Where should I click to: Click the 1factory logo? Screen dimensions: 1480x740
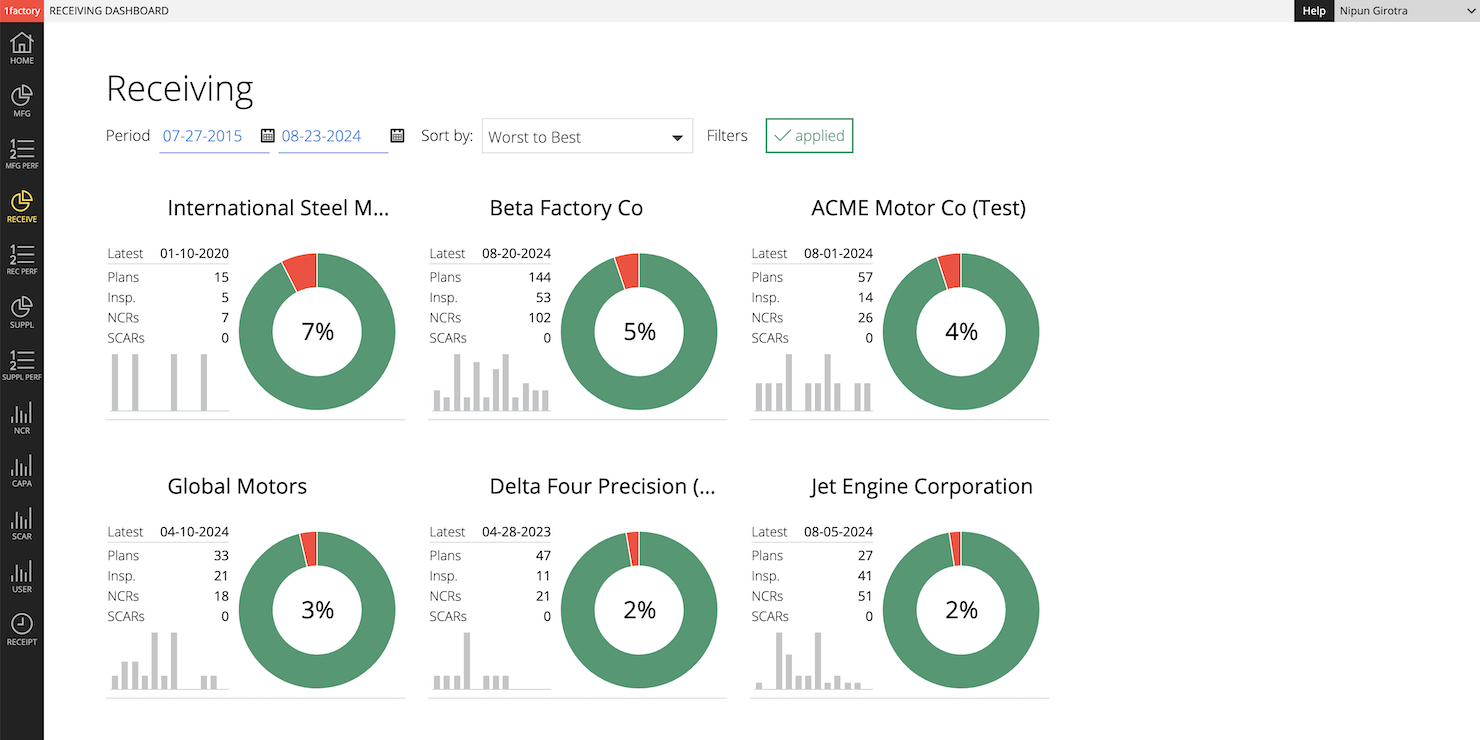point(21,11)
